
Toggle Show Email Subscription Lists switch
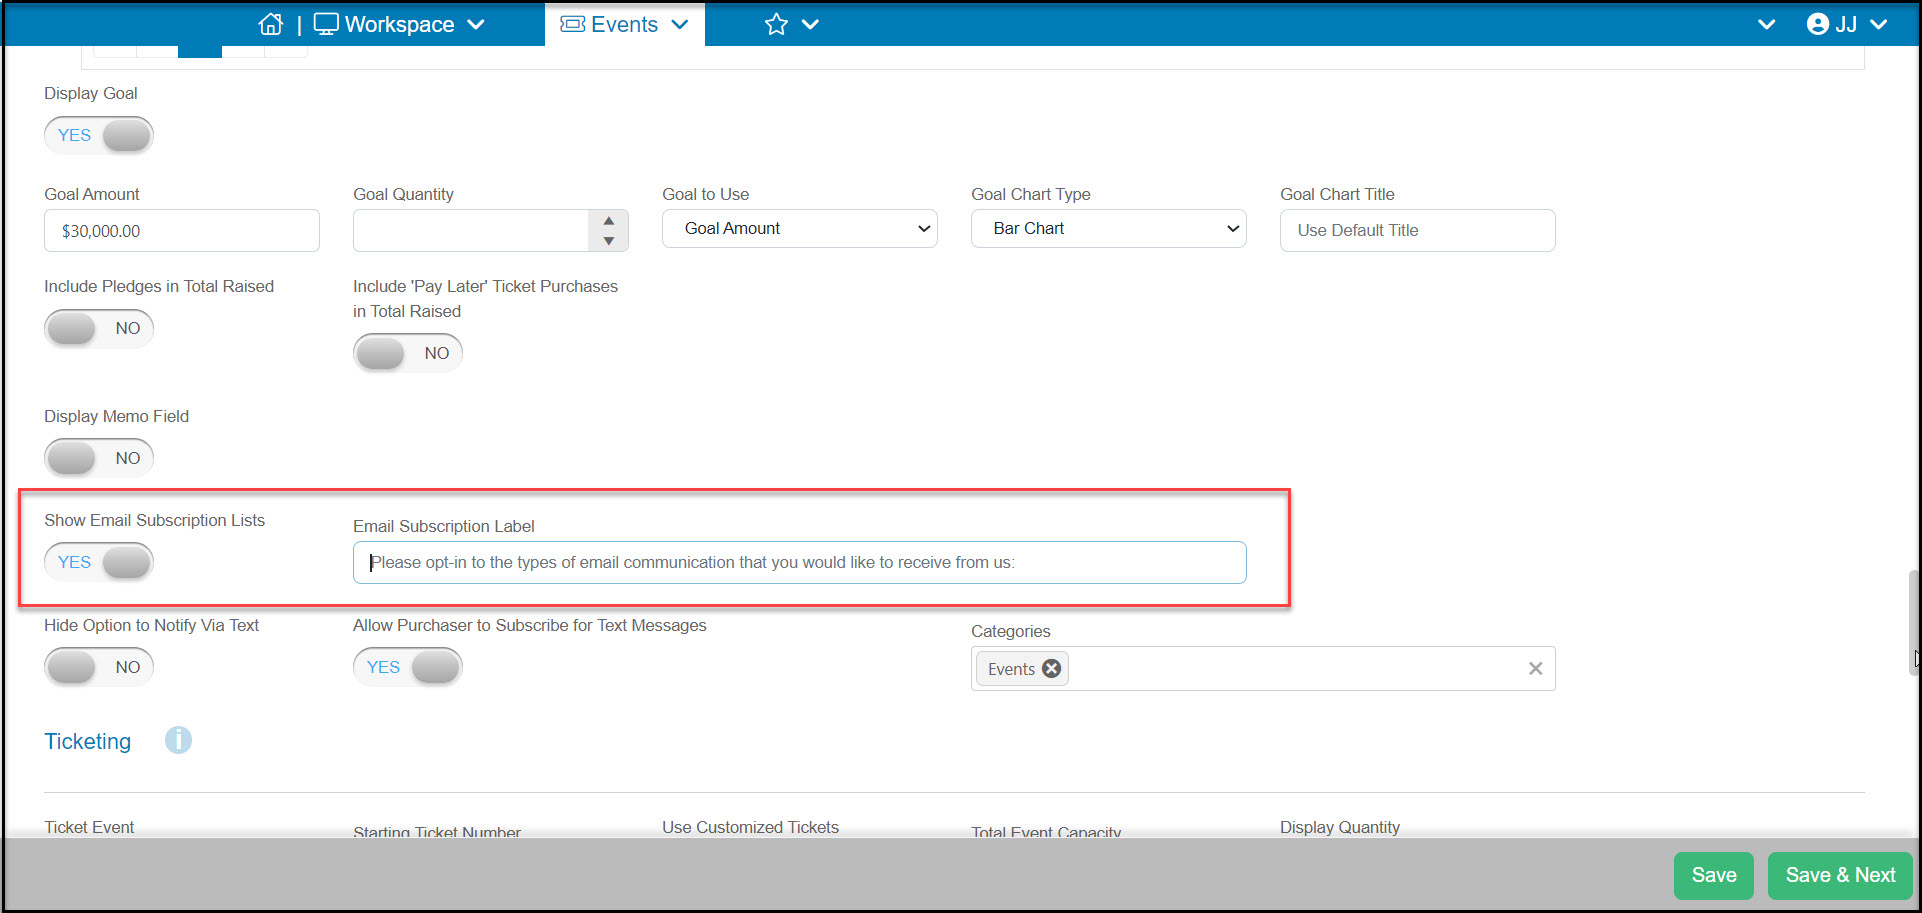[x=99, y=562]
